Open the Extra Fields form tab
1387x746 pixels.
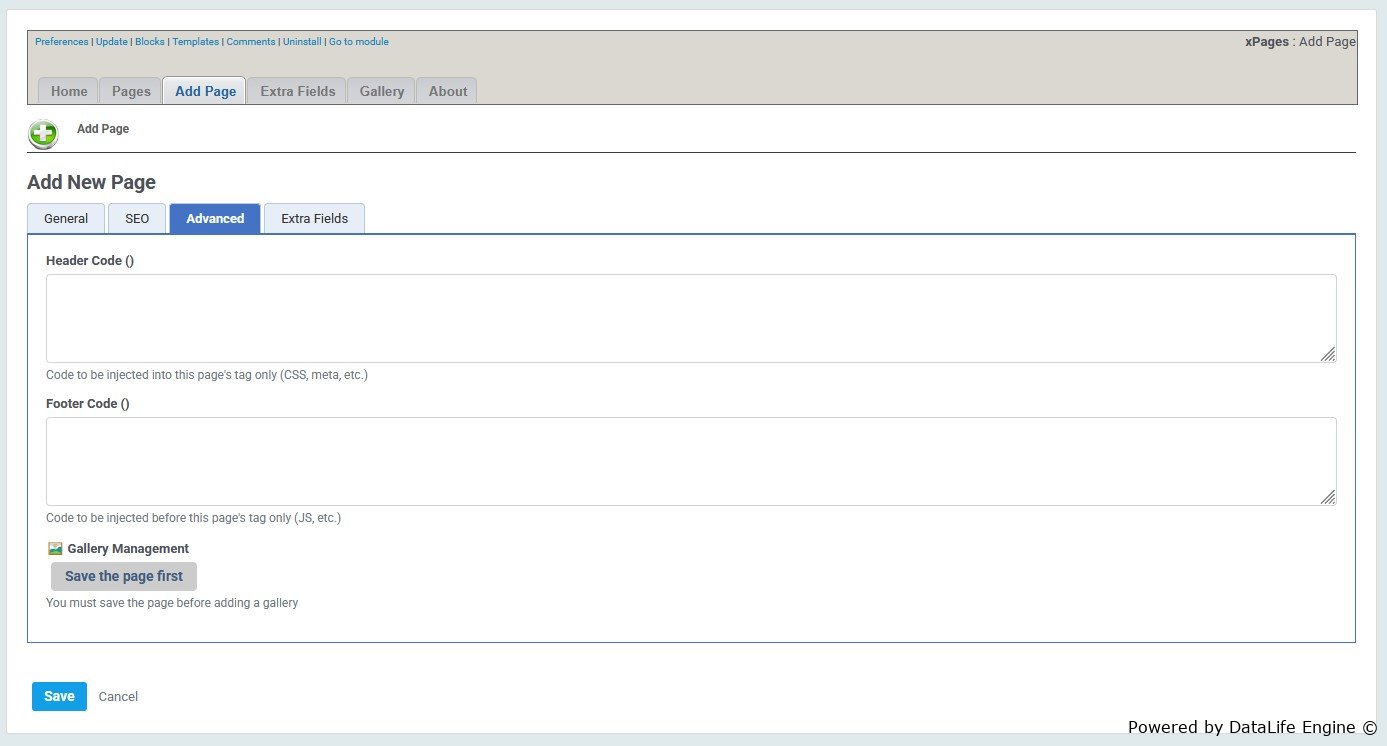pos(314,219)
